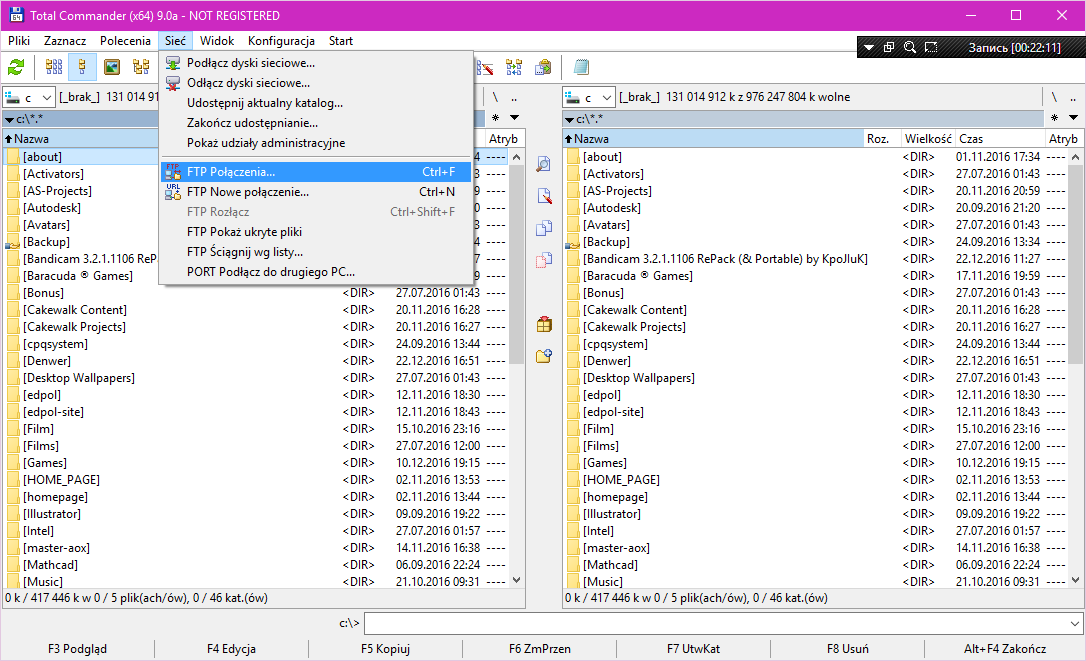Click F5 Kopiuj button
This screenshot has width=1086, height=661.
[x=385, y=649]
